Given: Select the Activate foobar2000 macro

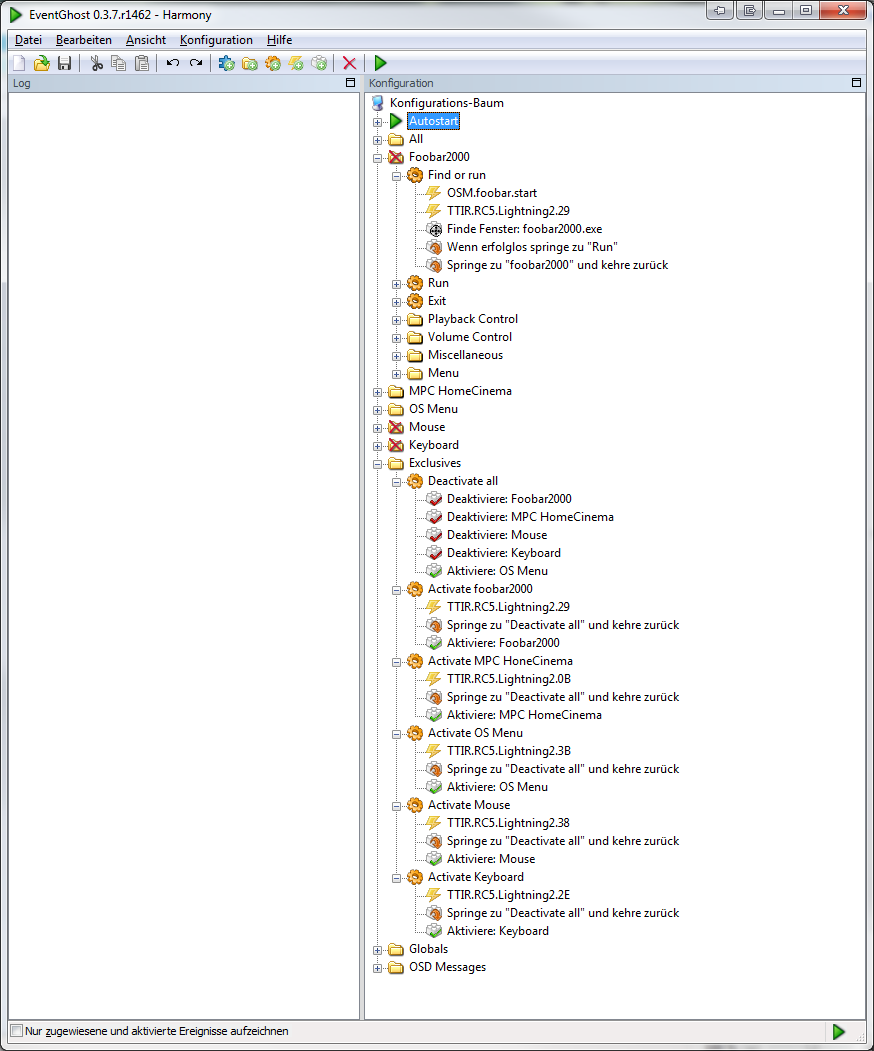Looking at the screenshot, I should click(480, 589).
